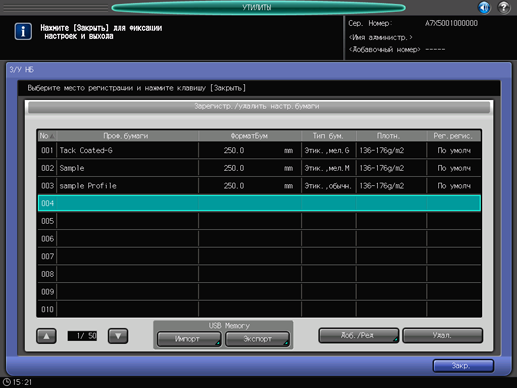Click the Удал. button
This screenshot has height=388, width=517.
pyautogui.click(x=442, y=335)
